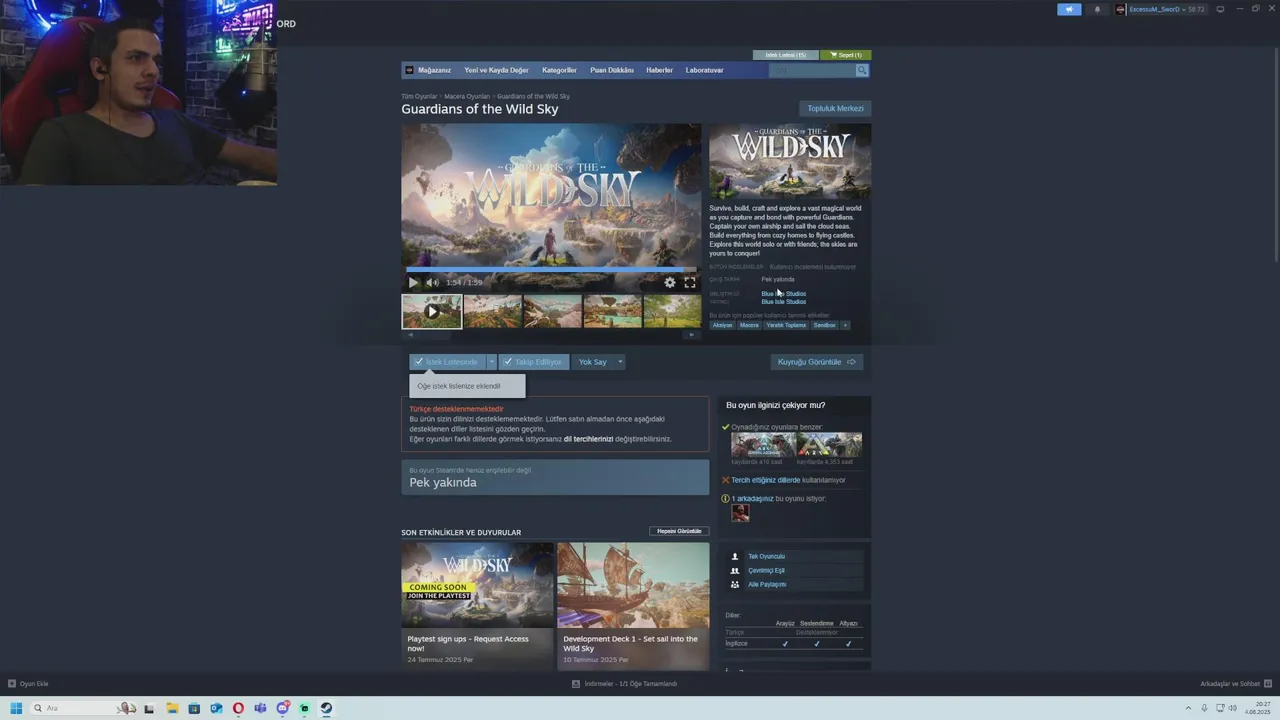Click the store search magnifier icon
Image resolution: width=1280 pixels, height=720 pixels.
click(862, 70)
